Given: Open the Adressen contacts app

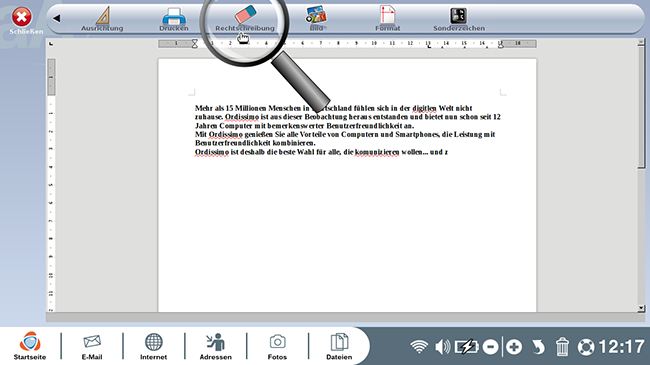Looking at the screenshot, I should [x=216, y=347].
